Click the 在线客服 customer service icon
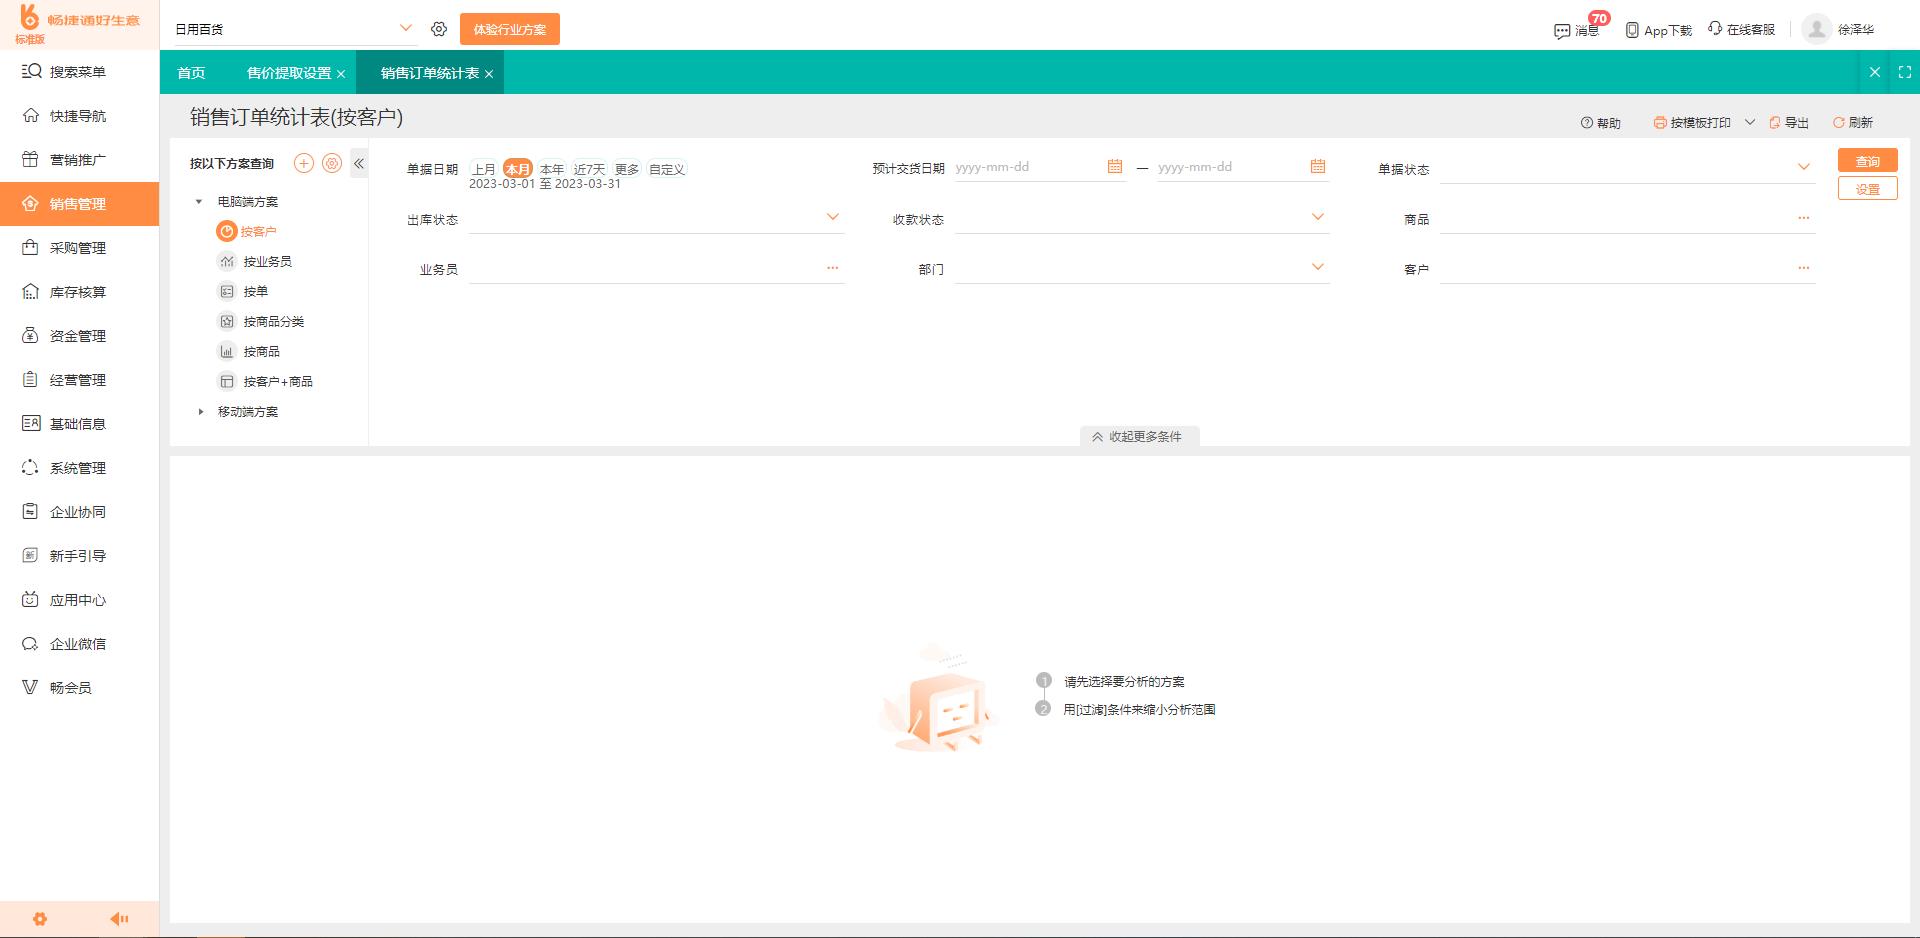Image resolution: width=1920 pixels, height=938 pixels. (1714, 29)
